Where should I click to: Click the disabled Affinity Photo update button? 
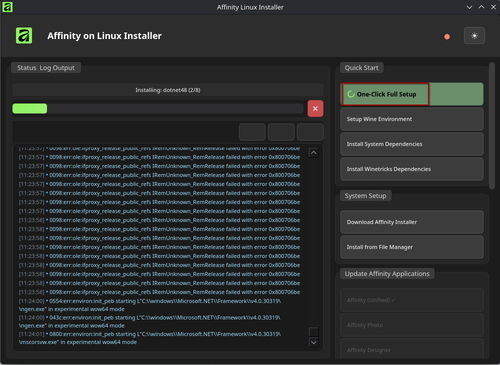pyautogui.click(x=412, y=325)
